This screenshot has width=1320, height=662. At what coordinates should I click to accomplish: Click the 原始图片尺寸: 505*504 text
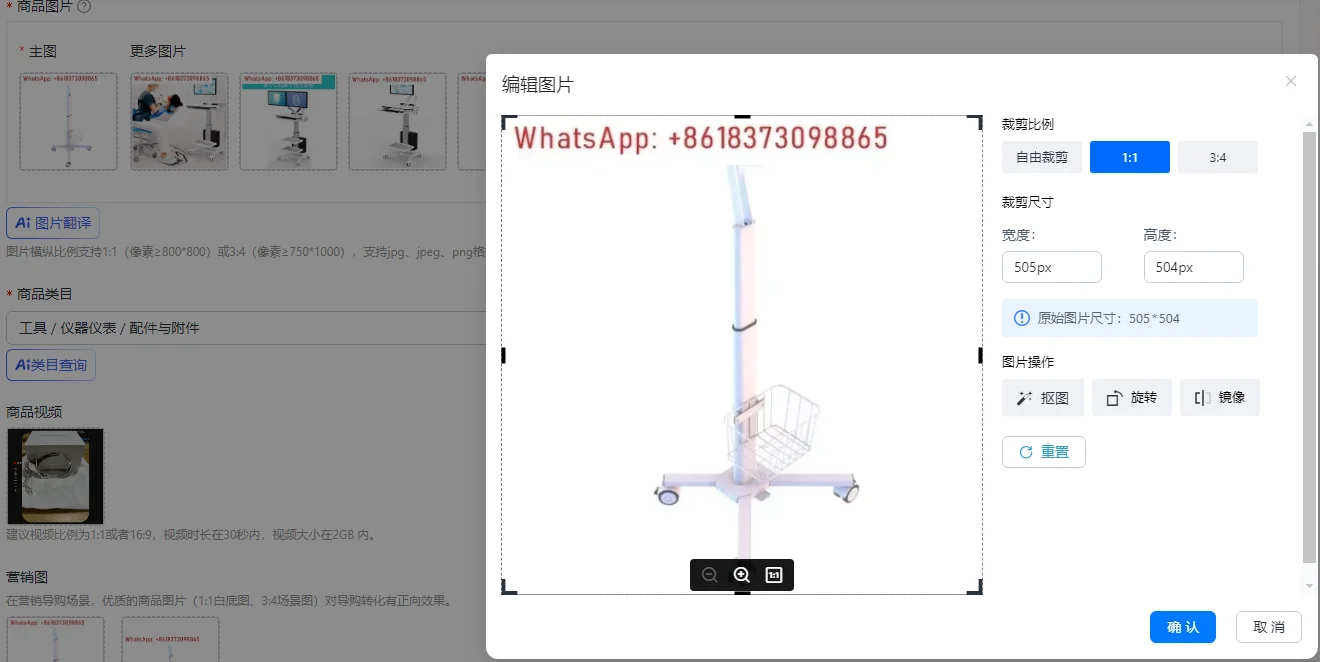coord(1109,318)
